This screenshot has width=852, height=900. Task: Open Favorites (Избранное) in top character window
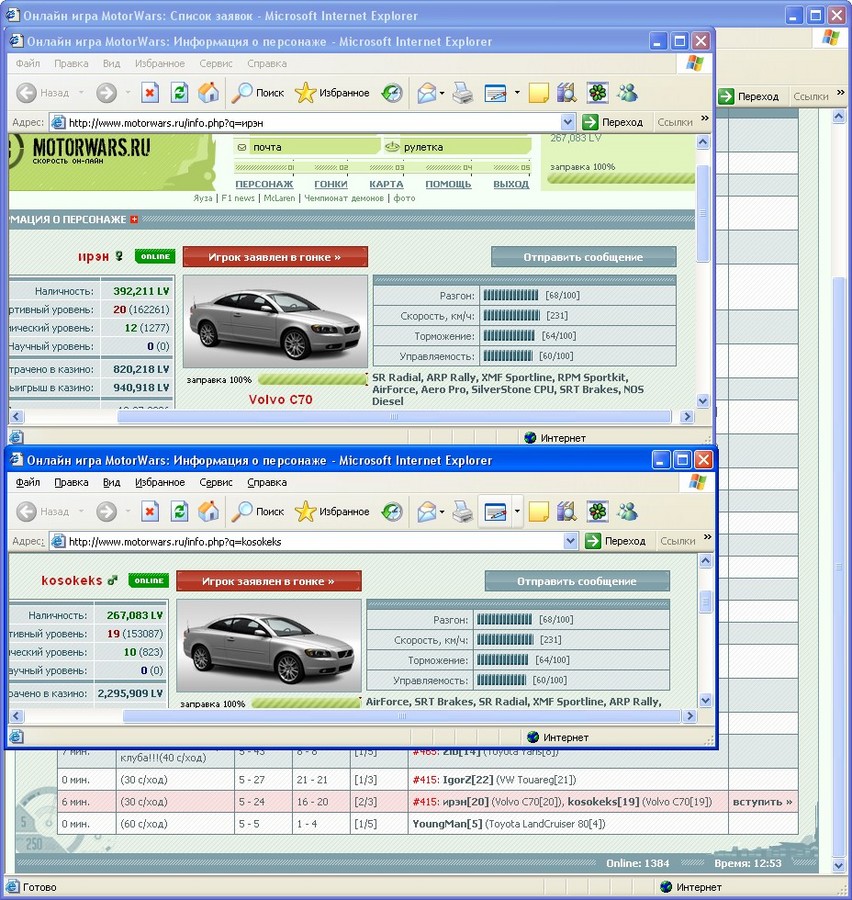point(332,92)
